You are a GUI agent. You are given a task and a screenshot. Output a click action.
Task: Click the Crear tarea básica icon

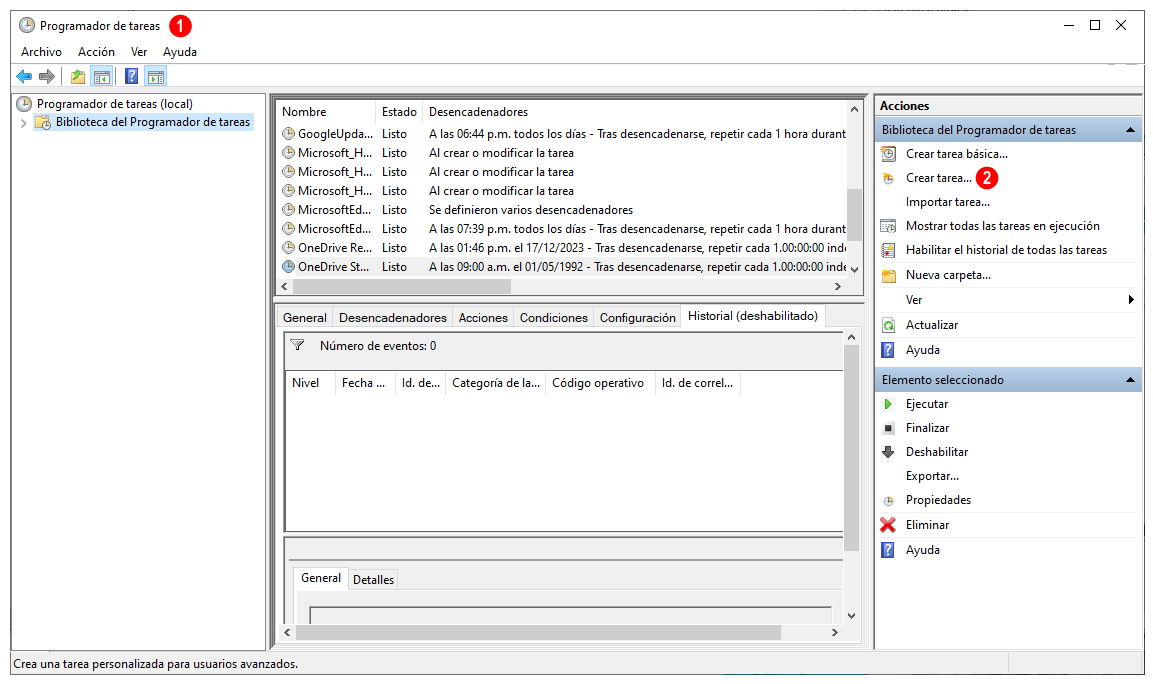888,154
